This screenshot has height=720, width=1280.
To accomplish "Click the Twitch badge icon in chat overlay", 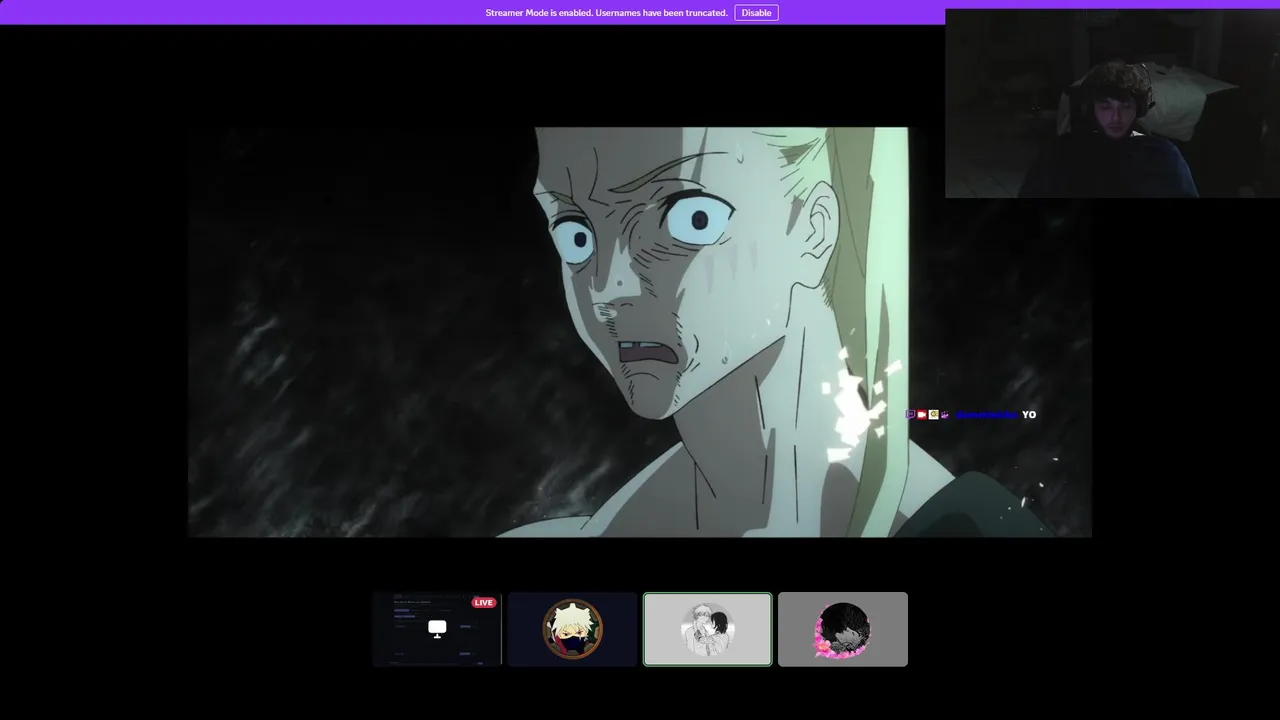I will 910,414.
